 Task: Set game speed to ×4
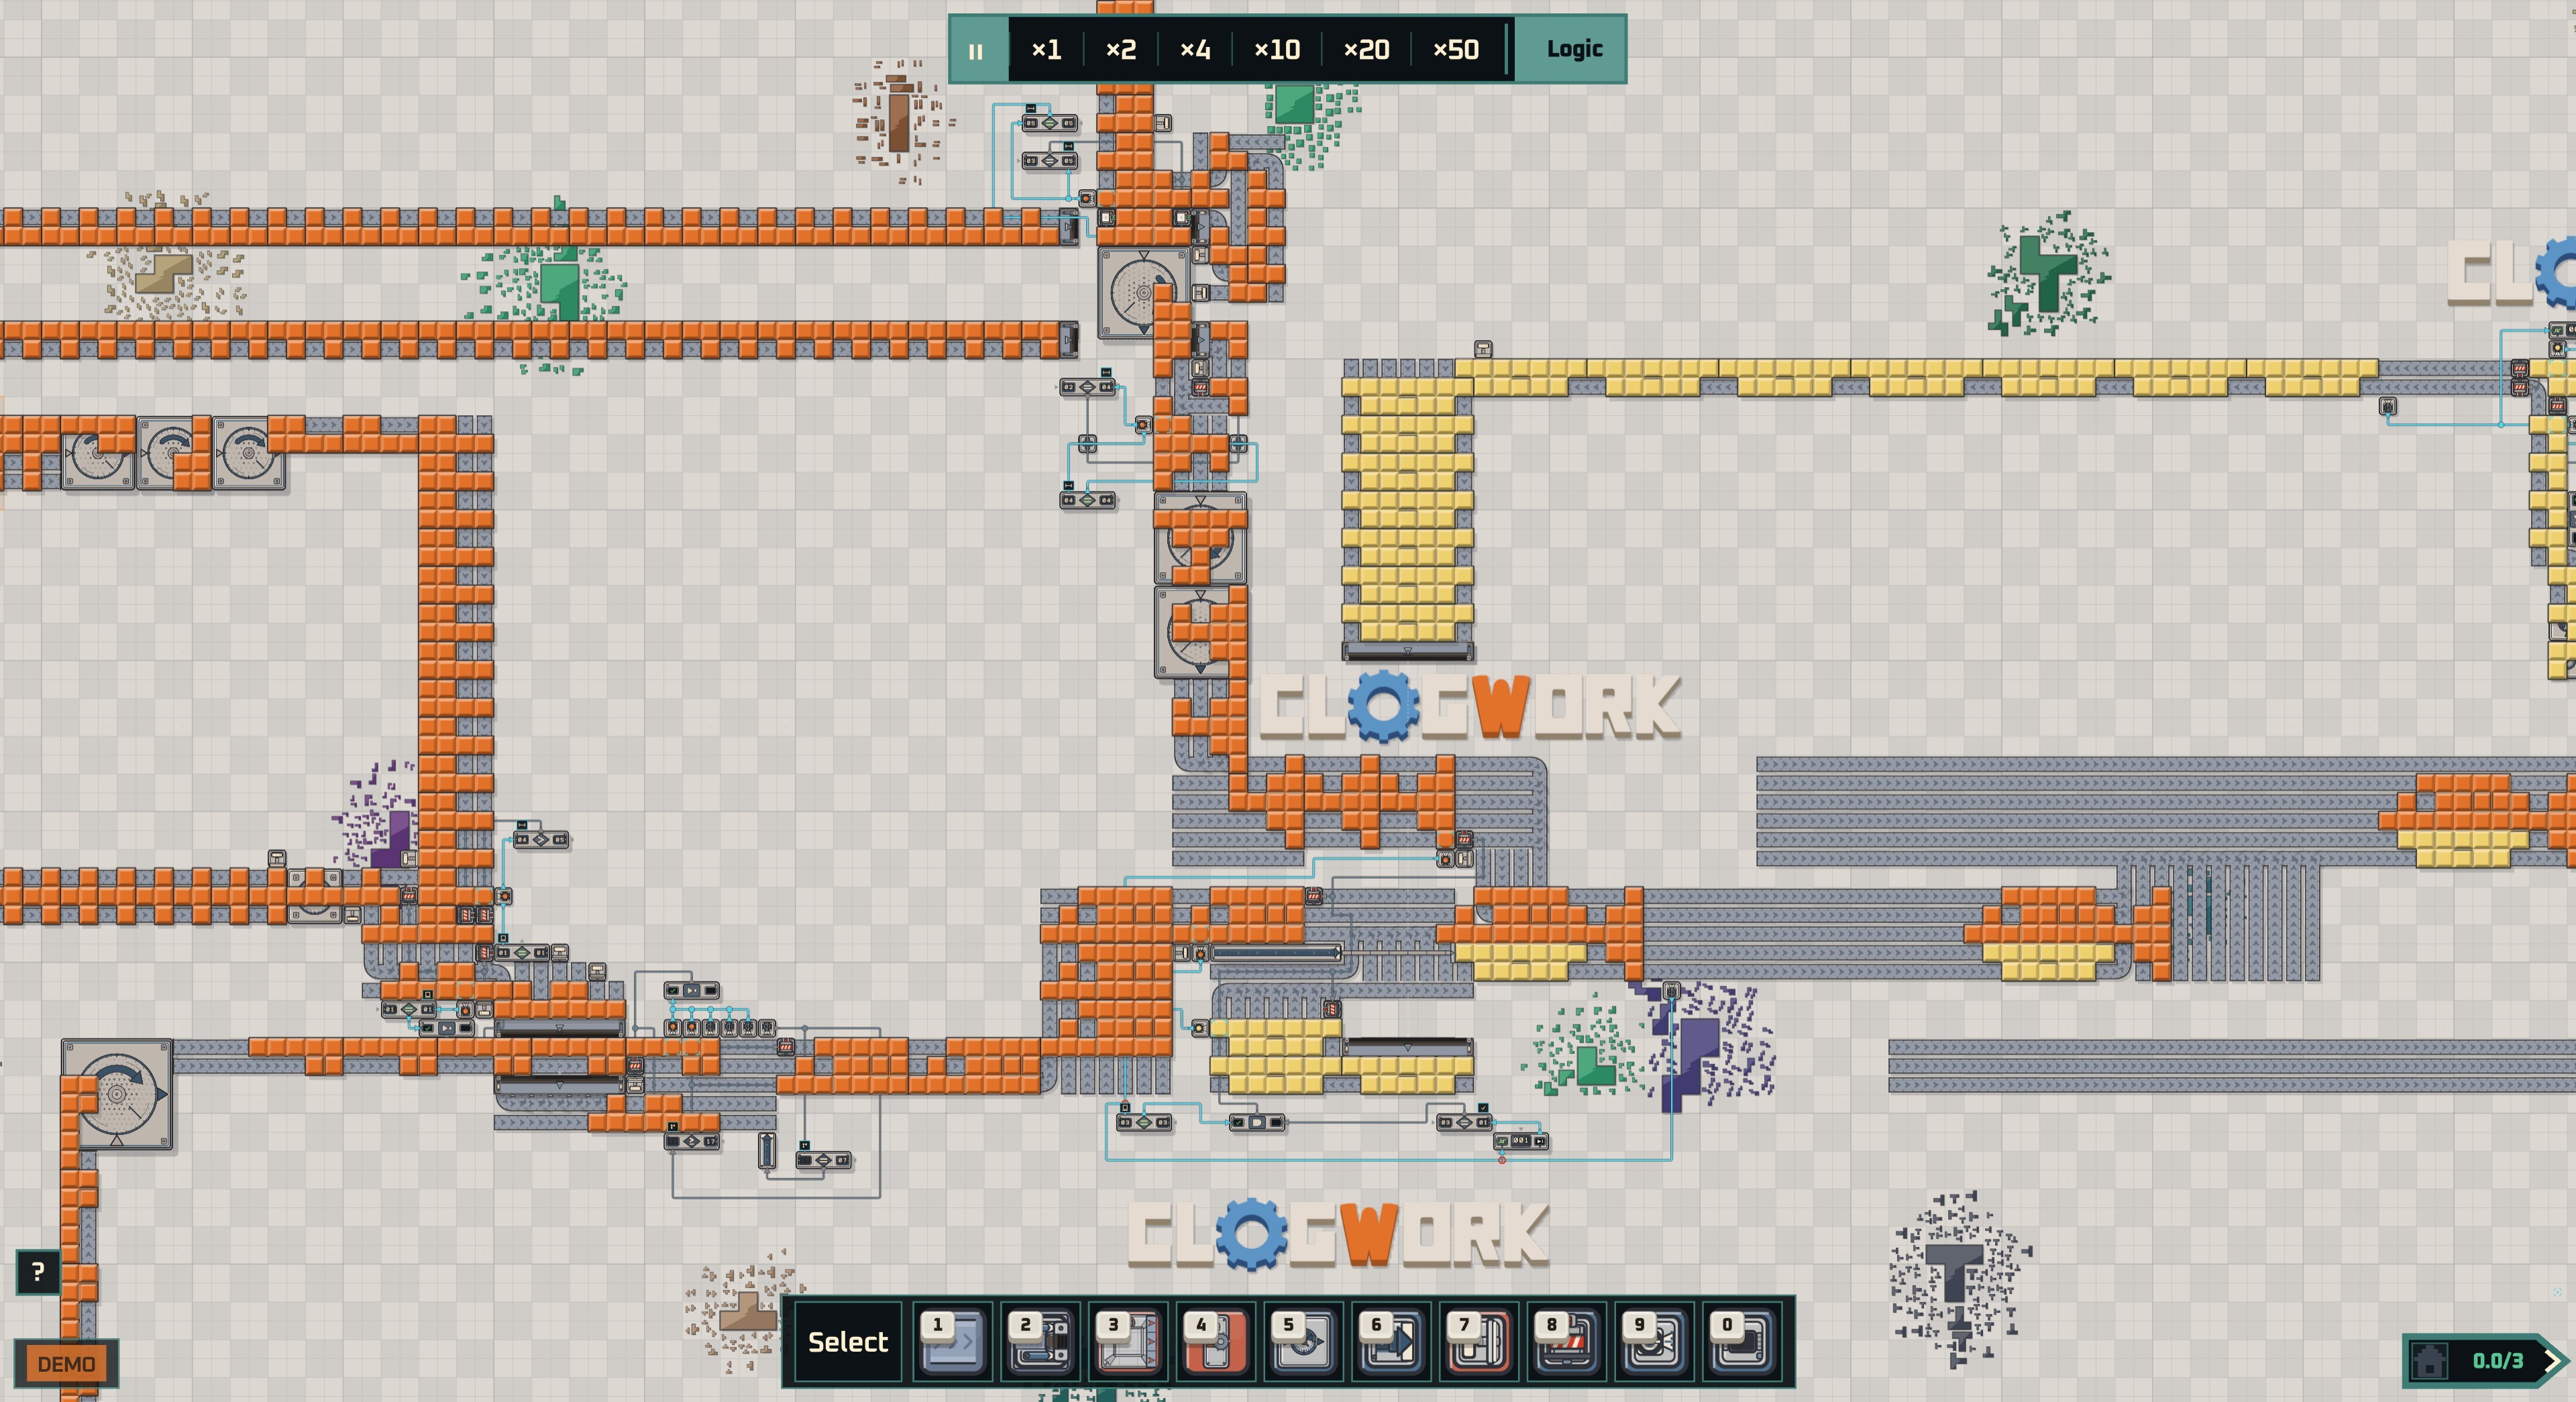[x=1195, y=50]
